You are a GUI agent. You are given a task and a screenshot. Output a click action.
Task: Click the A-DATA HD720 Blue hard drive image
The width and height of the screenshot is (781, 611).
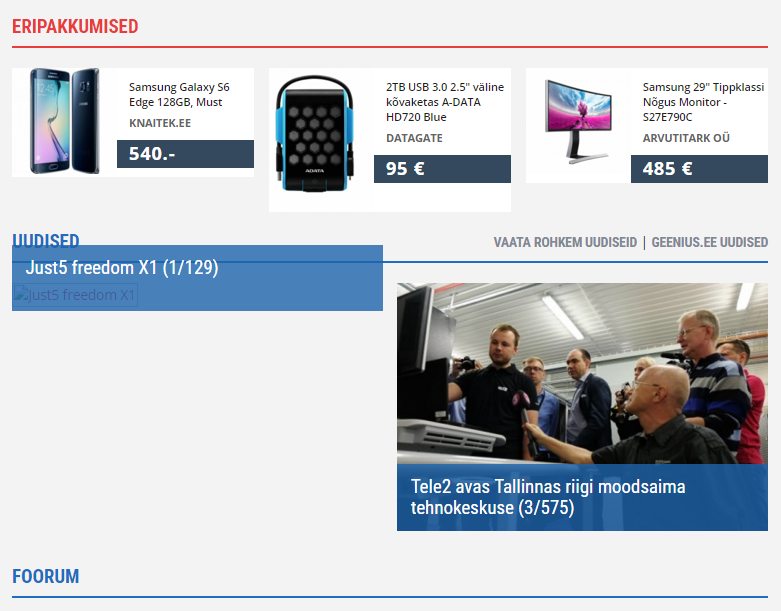[314, 133]
